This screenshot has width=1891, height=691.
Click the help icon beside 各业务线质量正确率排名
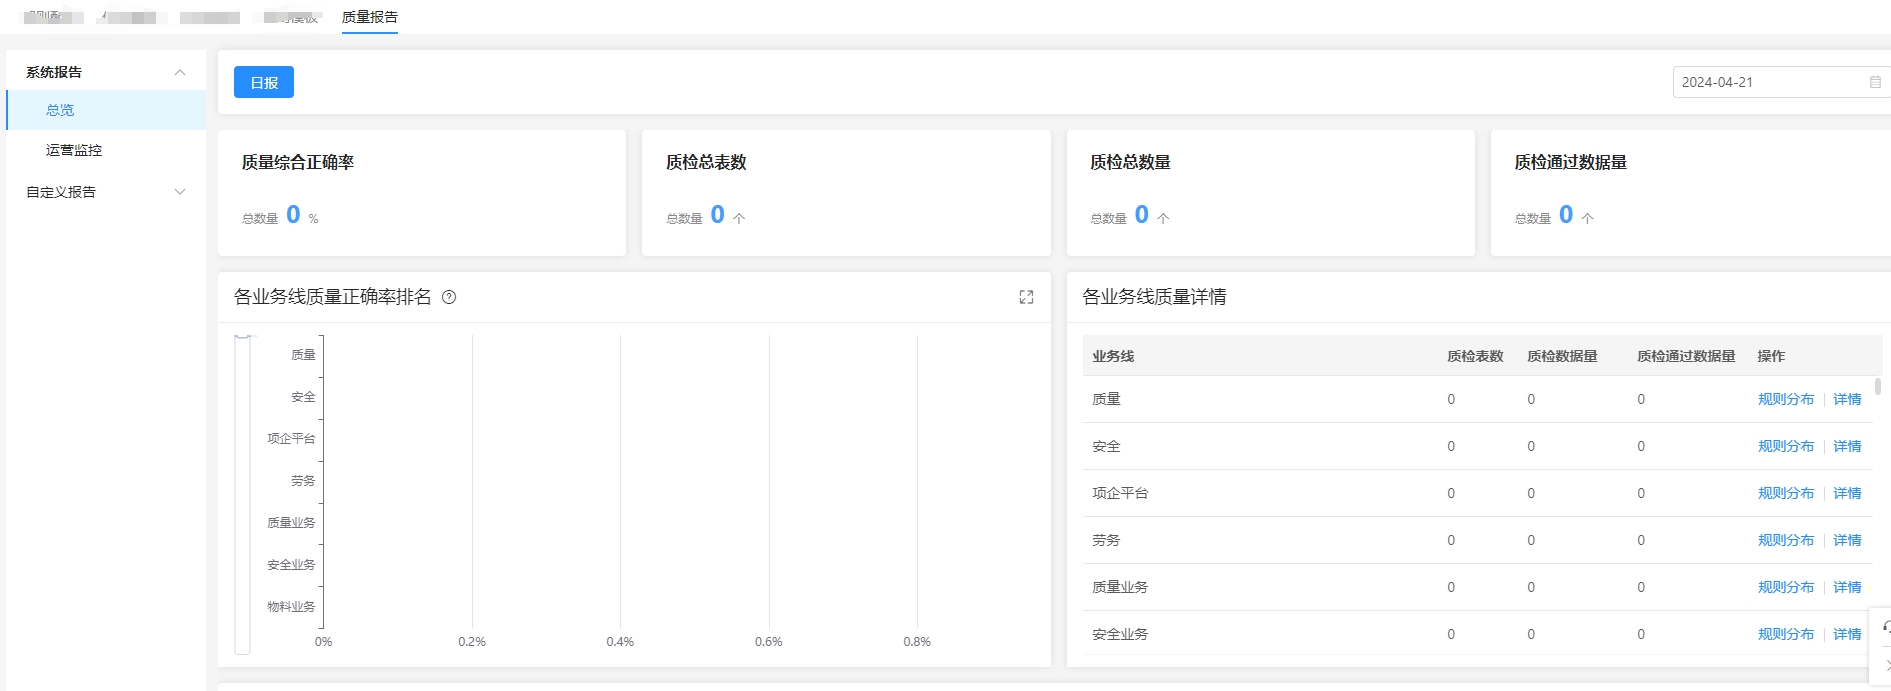(449, 297)
